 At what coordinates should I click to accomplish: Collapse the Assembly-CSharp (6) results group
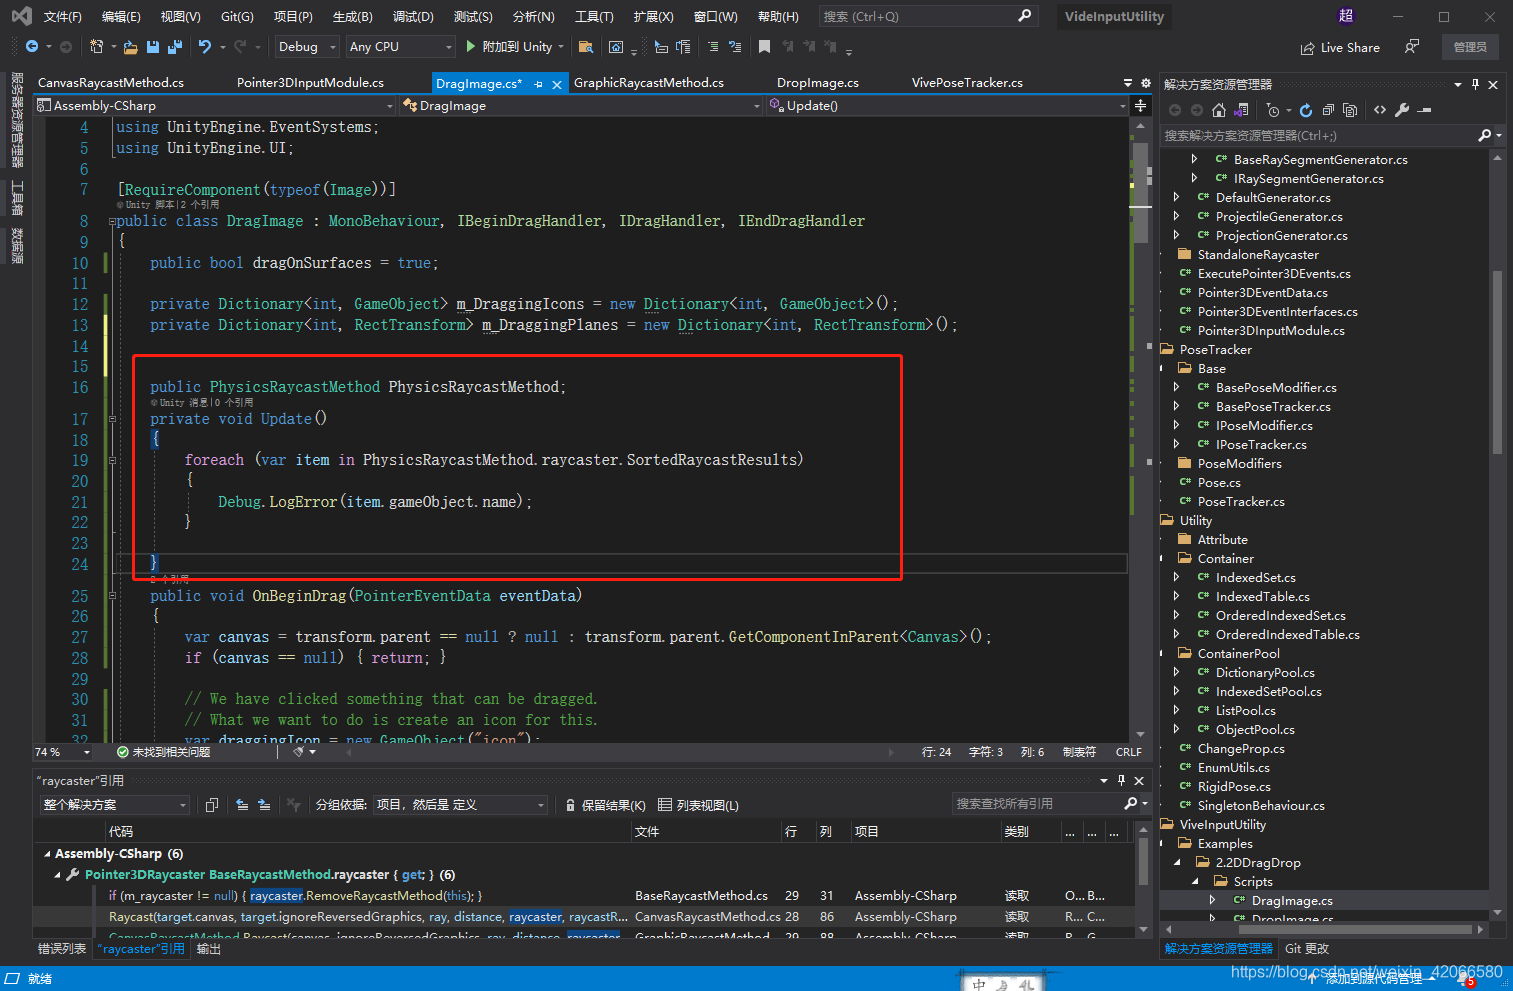[47, 854]
